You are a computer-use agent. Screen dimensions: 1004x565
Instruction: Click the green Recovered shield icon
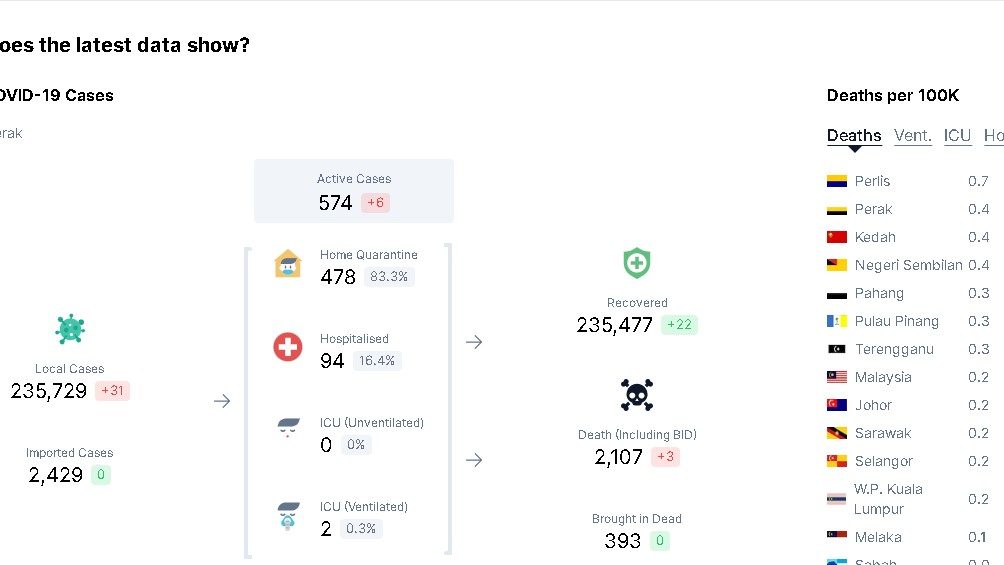(x=637, y=264)
